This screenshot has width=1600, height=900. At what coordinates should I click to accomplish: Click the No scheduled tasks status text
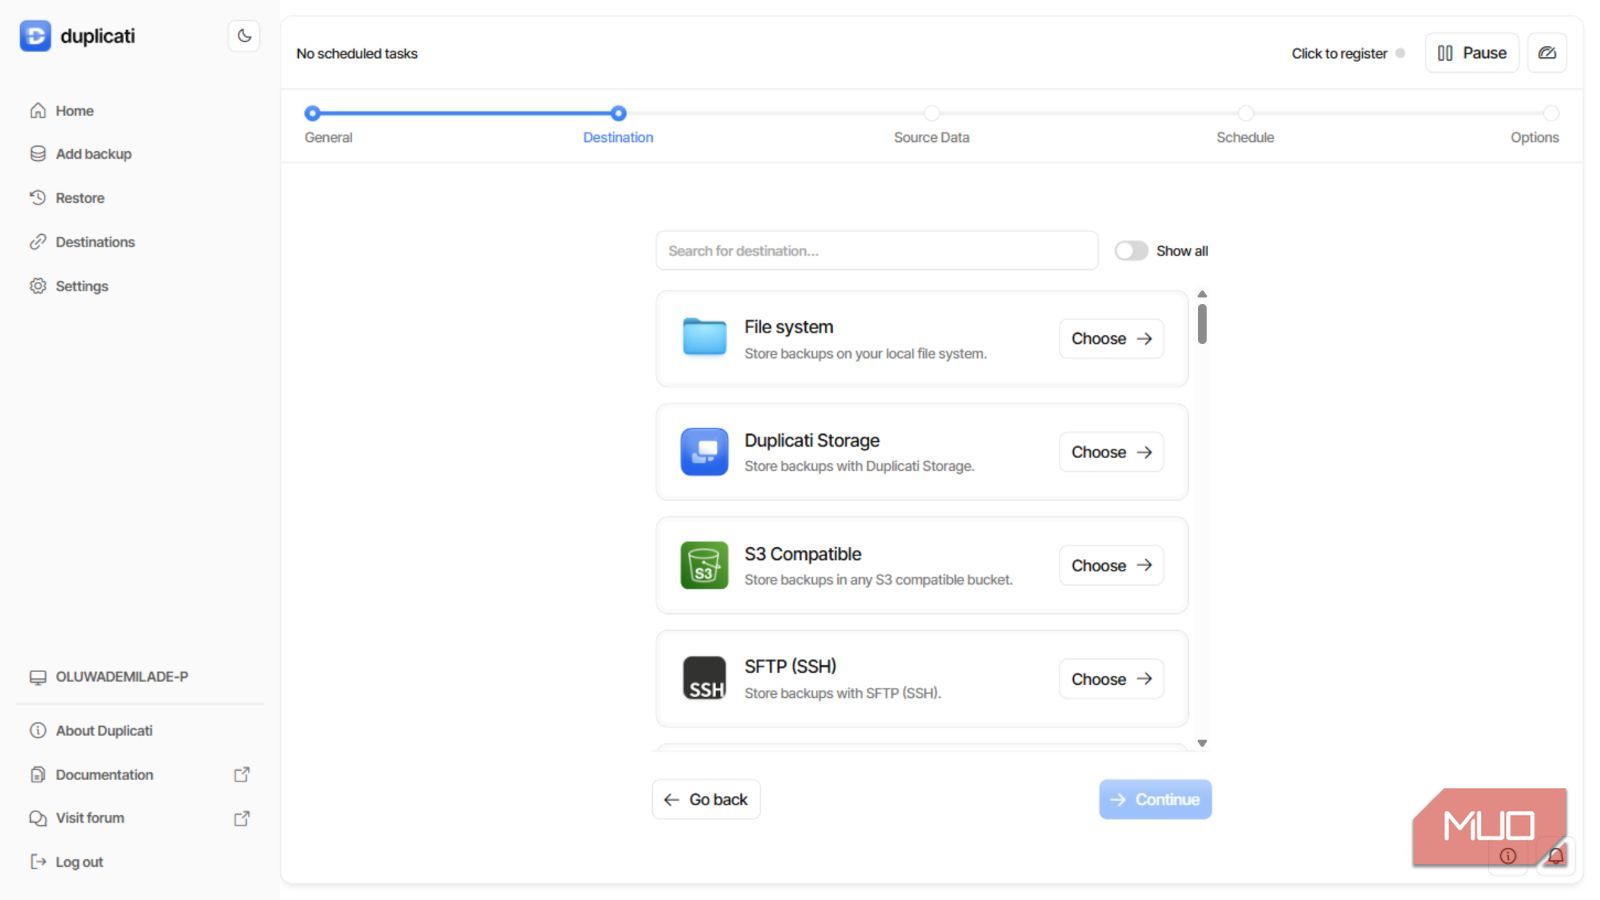(x=357, y=54)
